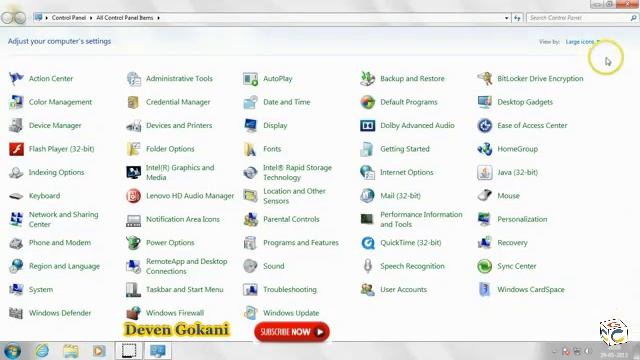This screenshot has height=360, width=640.
Task: Click the red Subscribe Now button
Action: coord(292,332)
